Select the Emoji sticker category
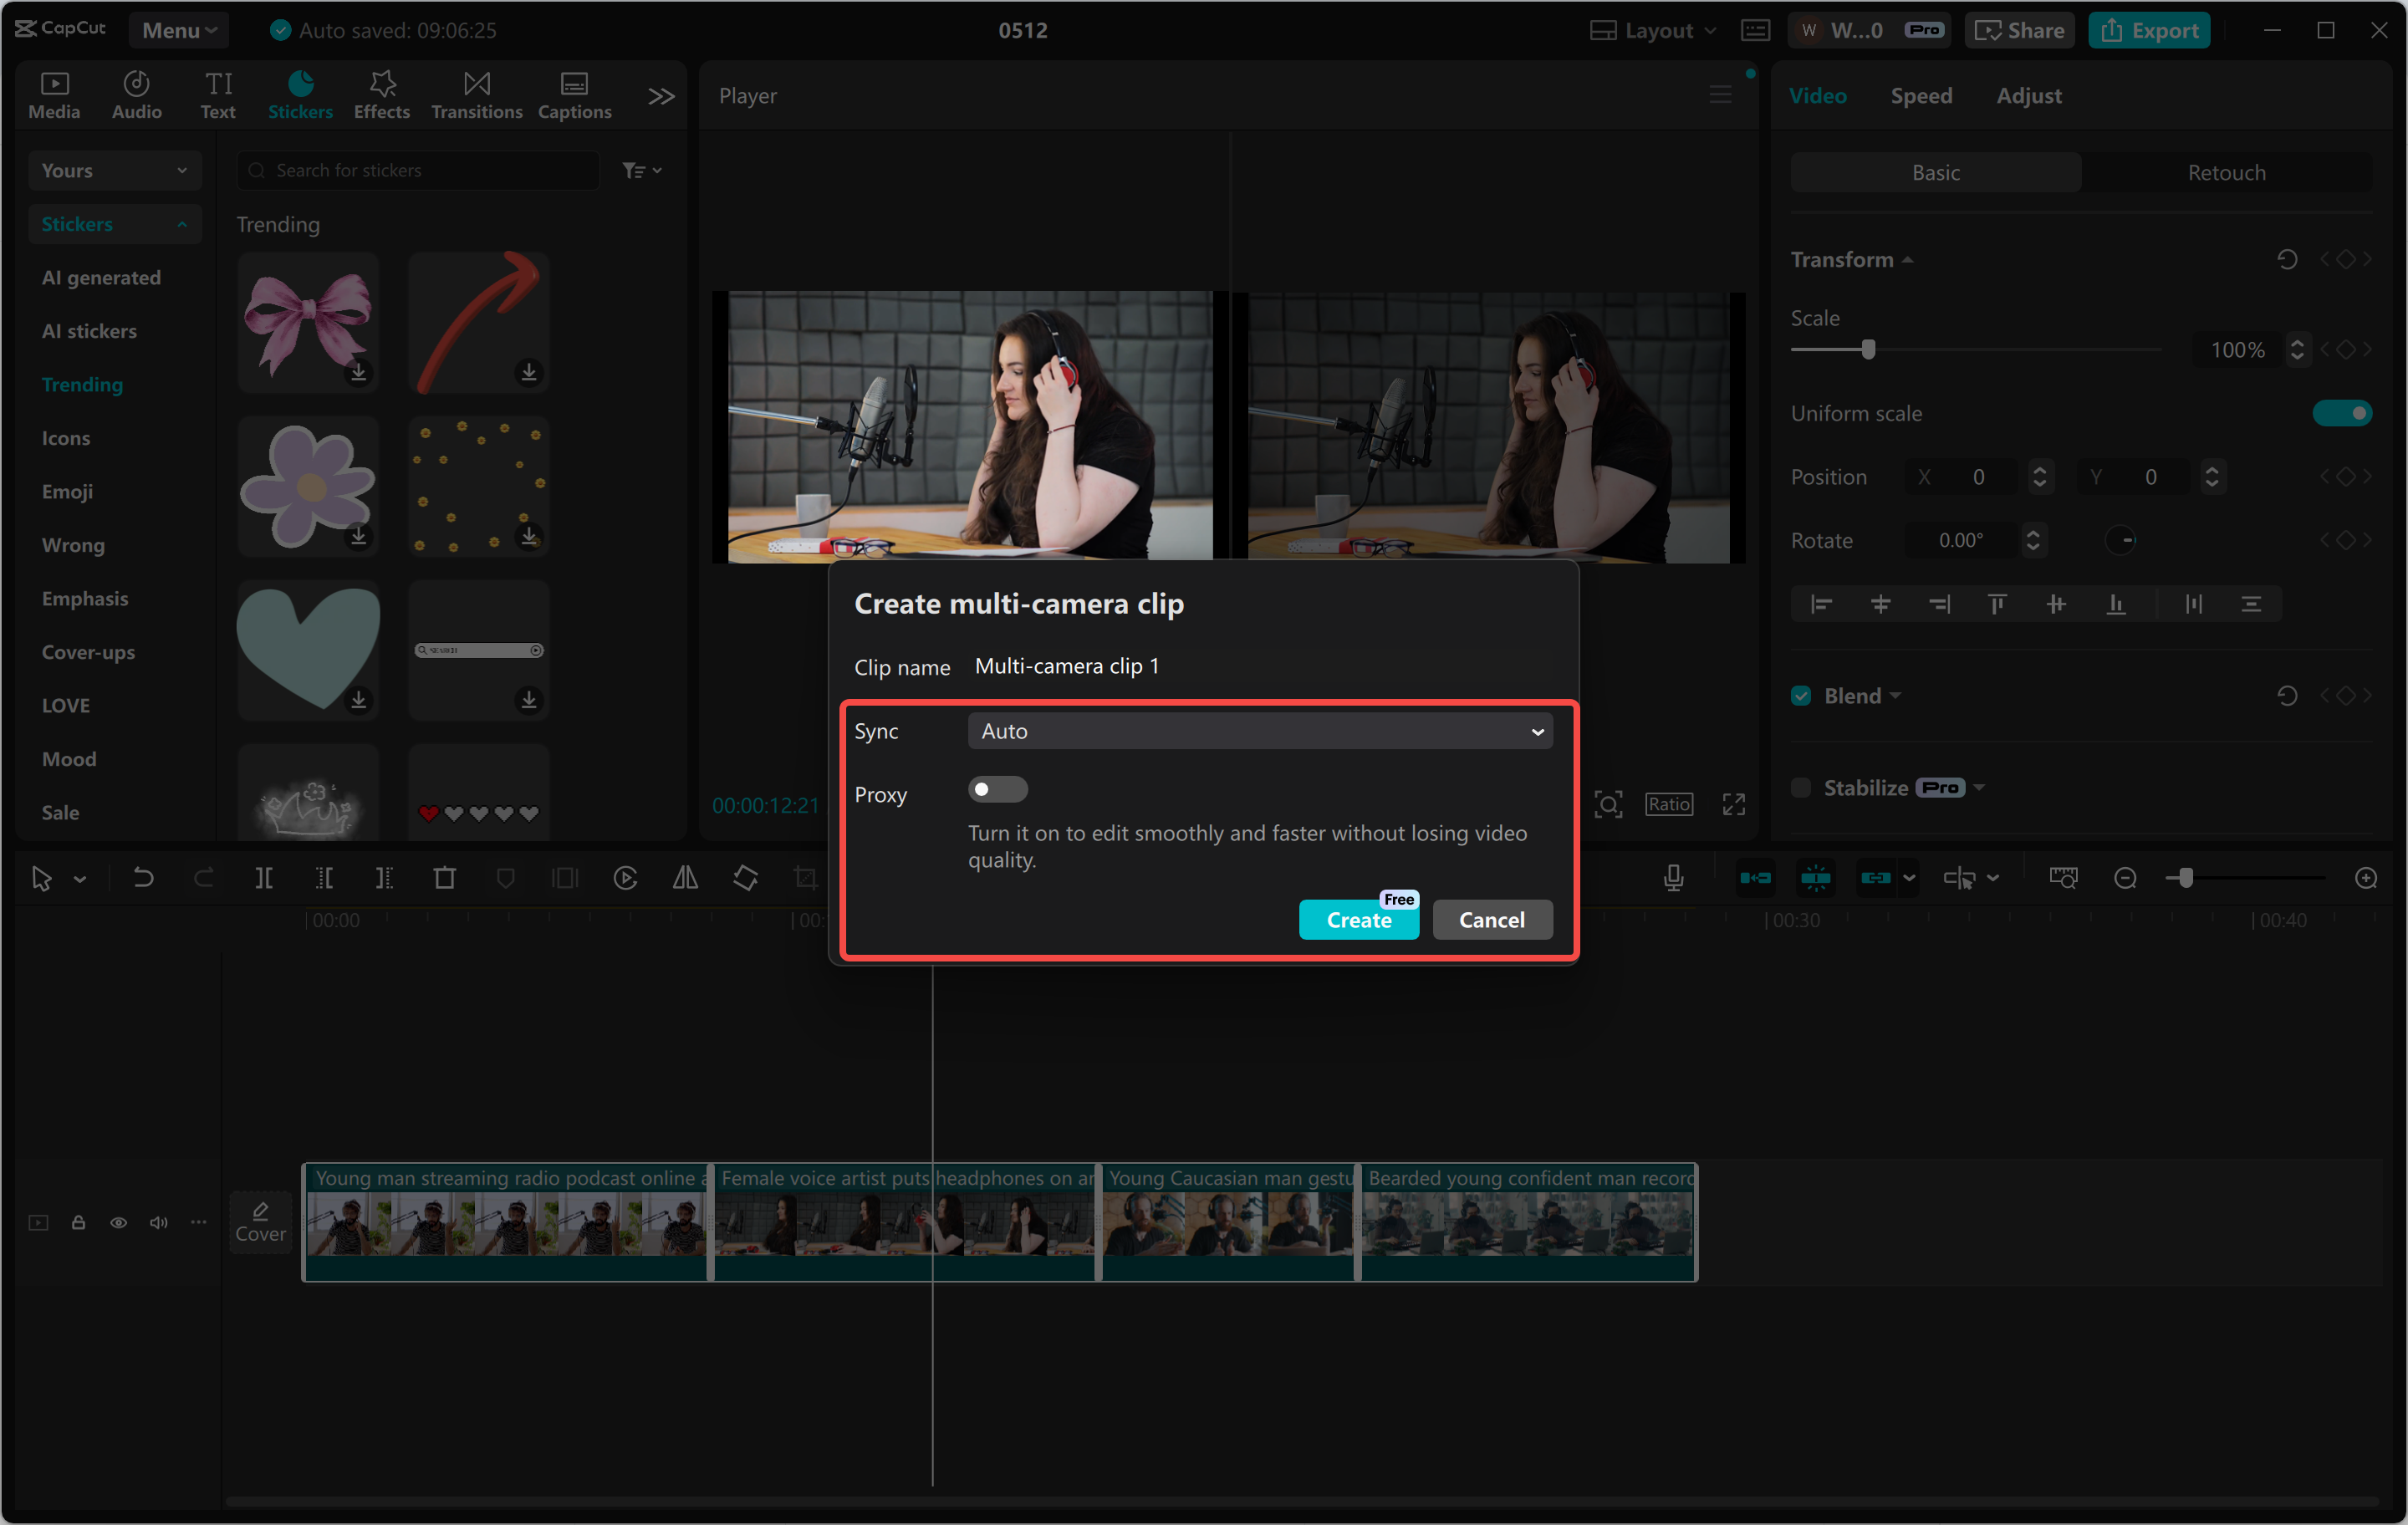This screenshot has height=1525, width=2408. click(x=67, y=491)
